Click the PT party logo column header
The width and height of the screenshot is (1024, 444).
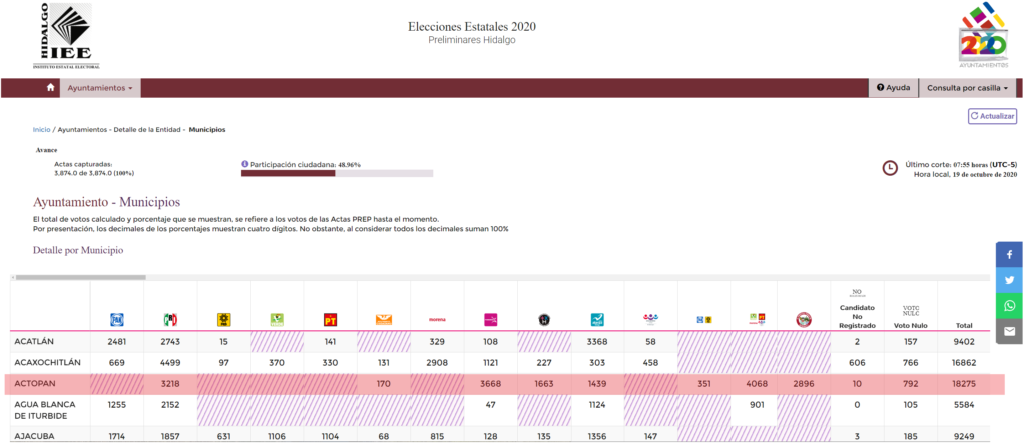pyautogui.click(x=331, y=320)
